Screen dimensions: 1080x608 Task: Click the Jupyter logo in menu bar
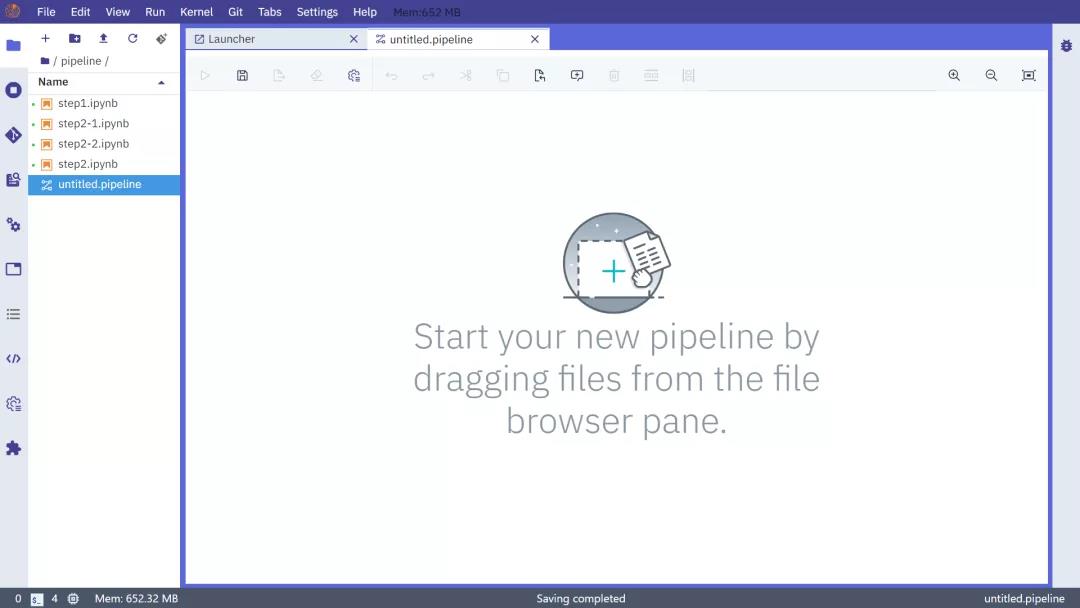[x=12, y=12]
